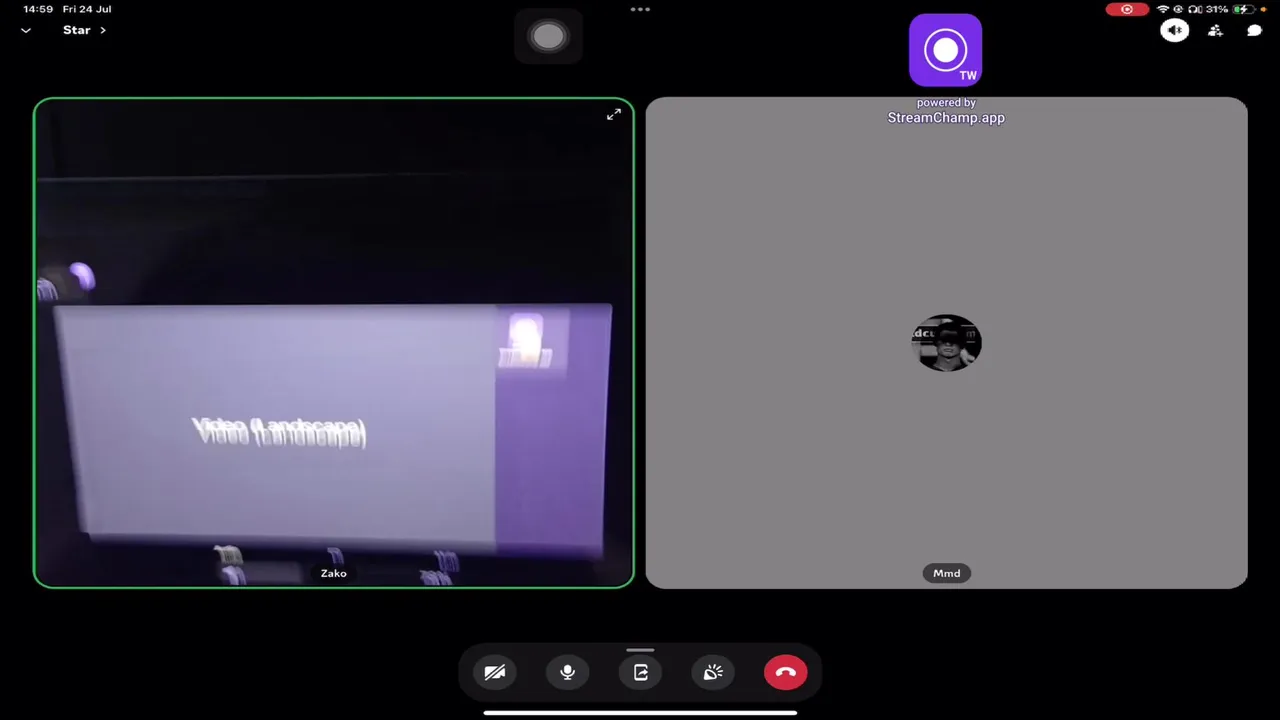1280x720 pixels.
Task: Click the Zako name label
Action: (334, 573)
